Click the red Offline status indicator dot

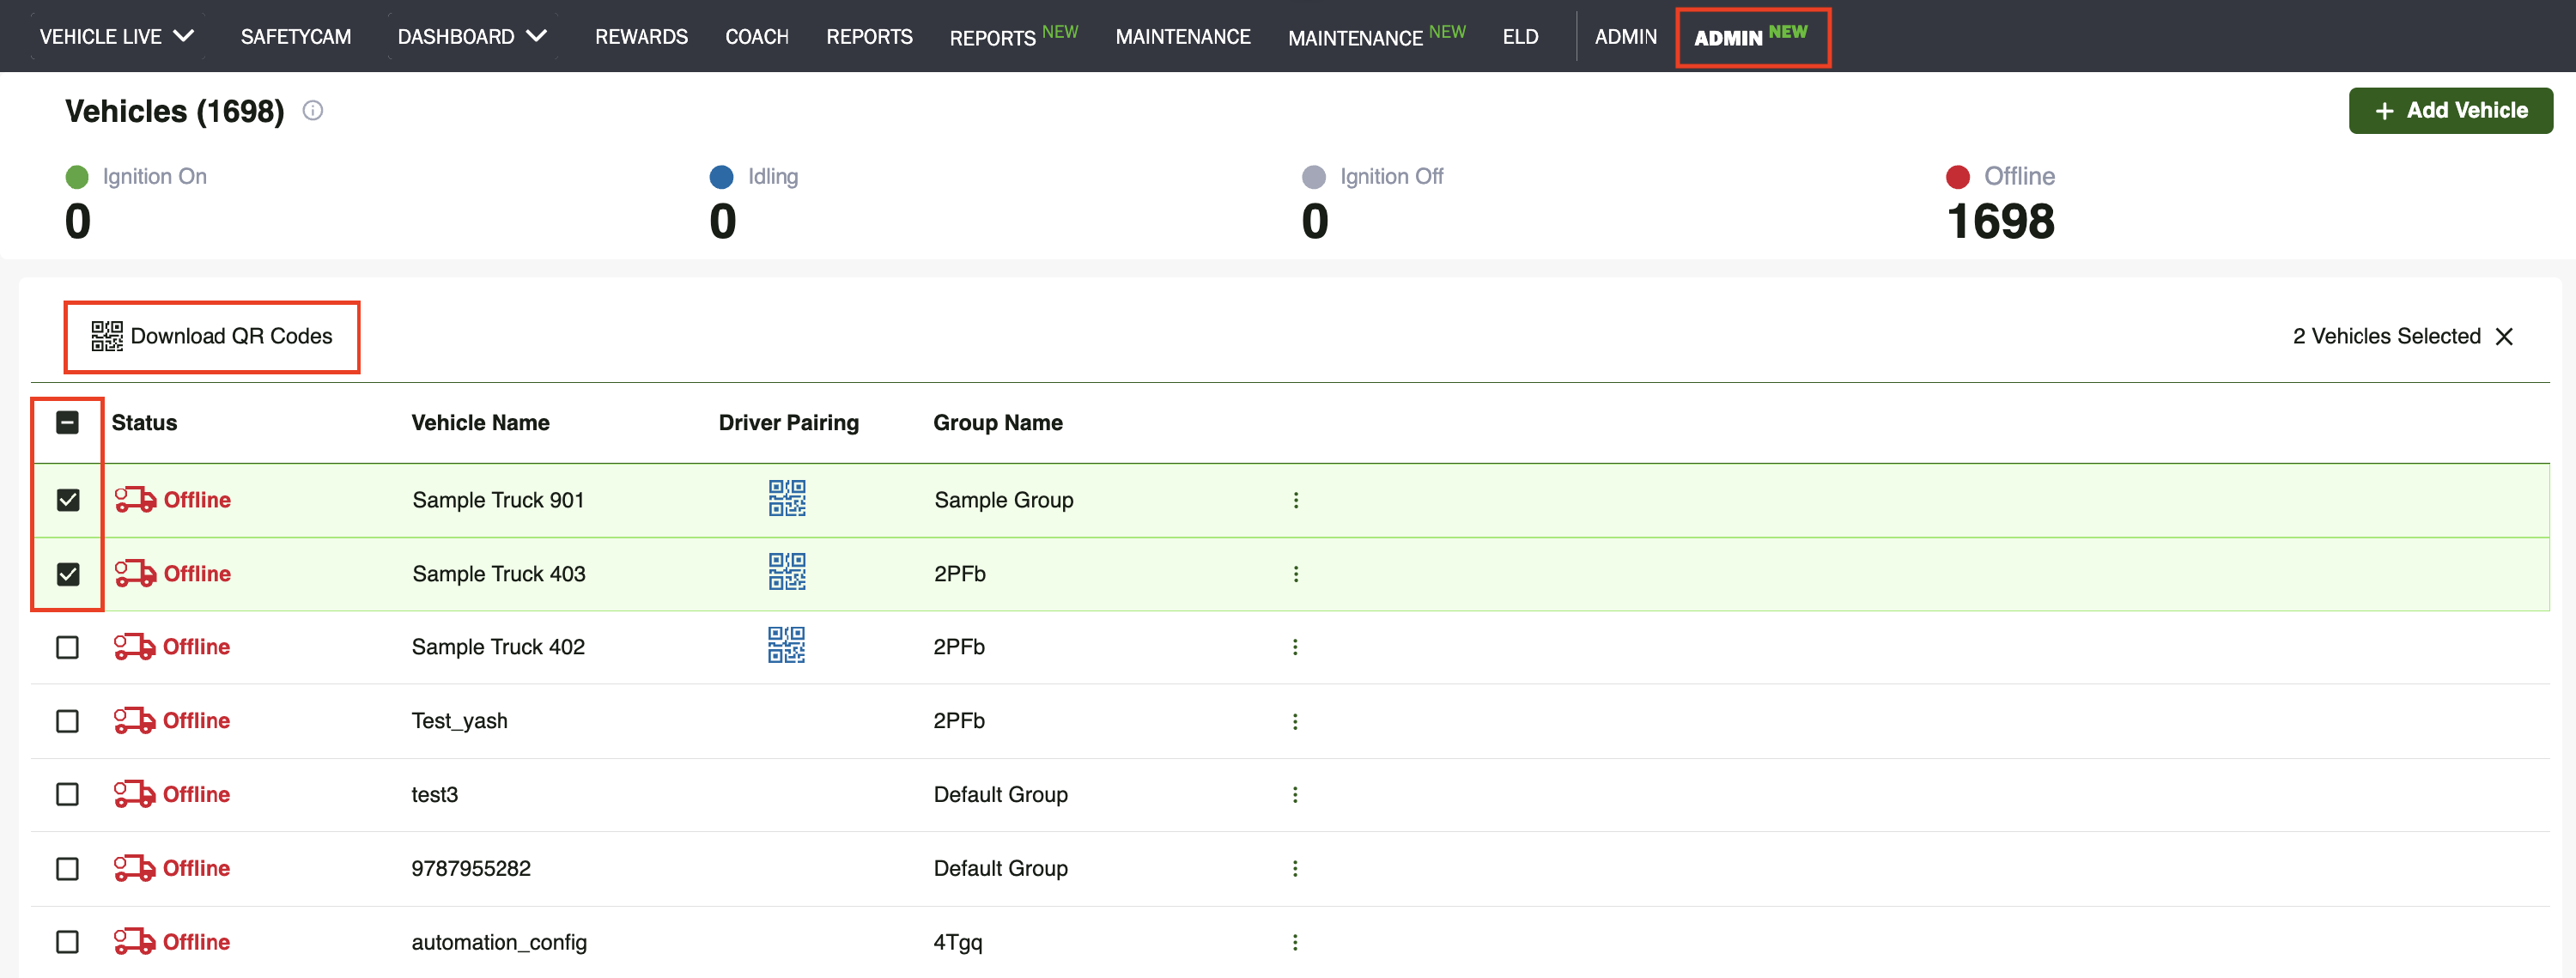(1957, 177)
